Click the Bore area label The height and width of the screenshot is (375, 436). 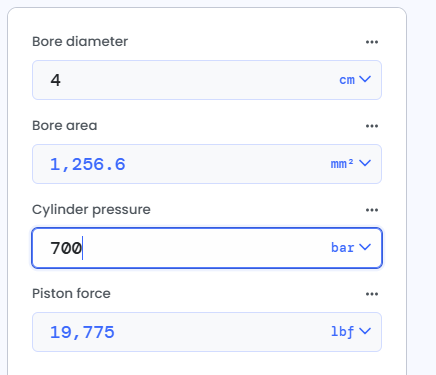(65, 126)
